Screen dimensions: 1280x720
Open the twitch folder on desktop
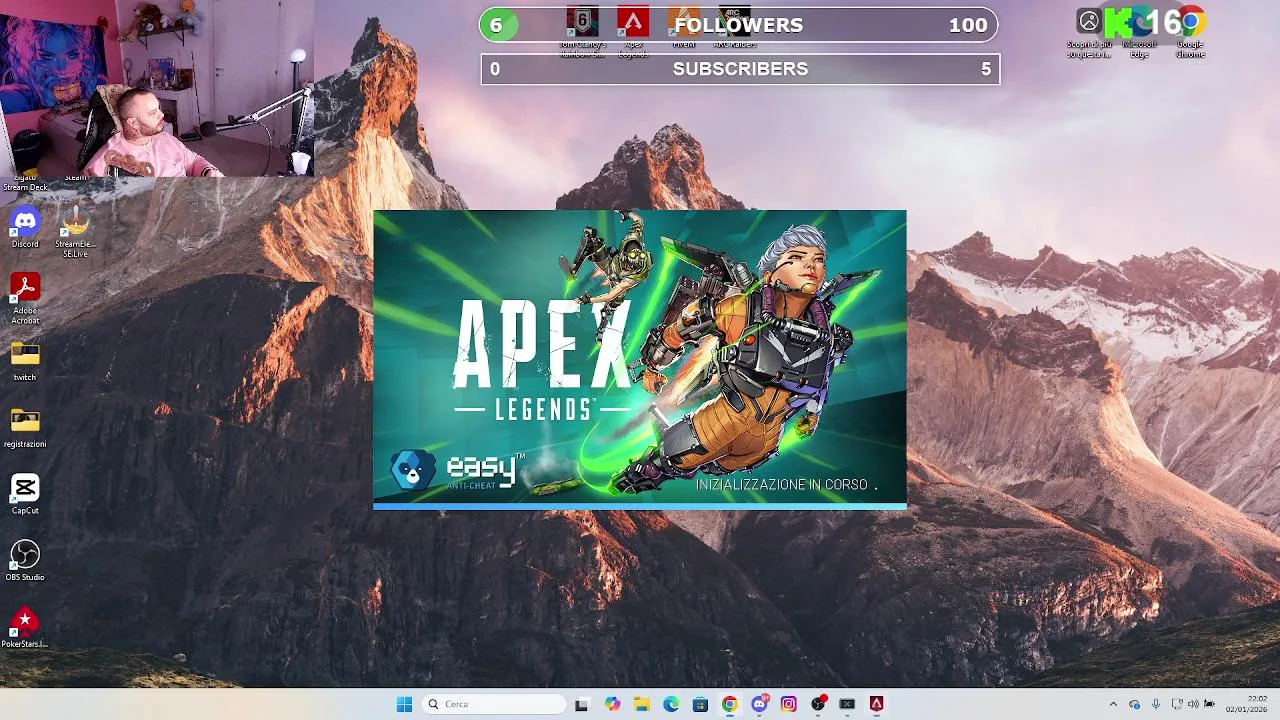(x=25, y=361)
